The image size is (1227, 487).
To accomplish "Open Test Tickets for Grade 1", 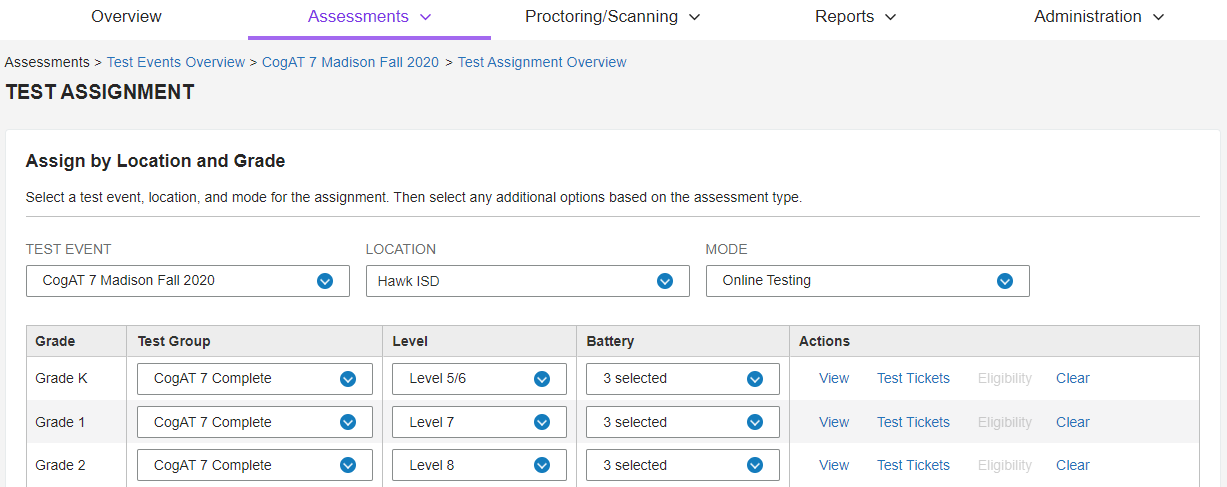I will (913, 423).
